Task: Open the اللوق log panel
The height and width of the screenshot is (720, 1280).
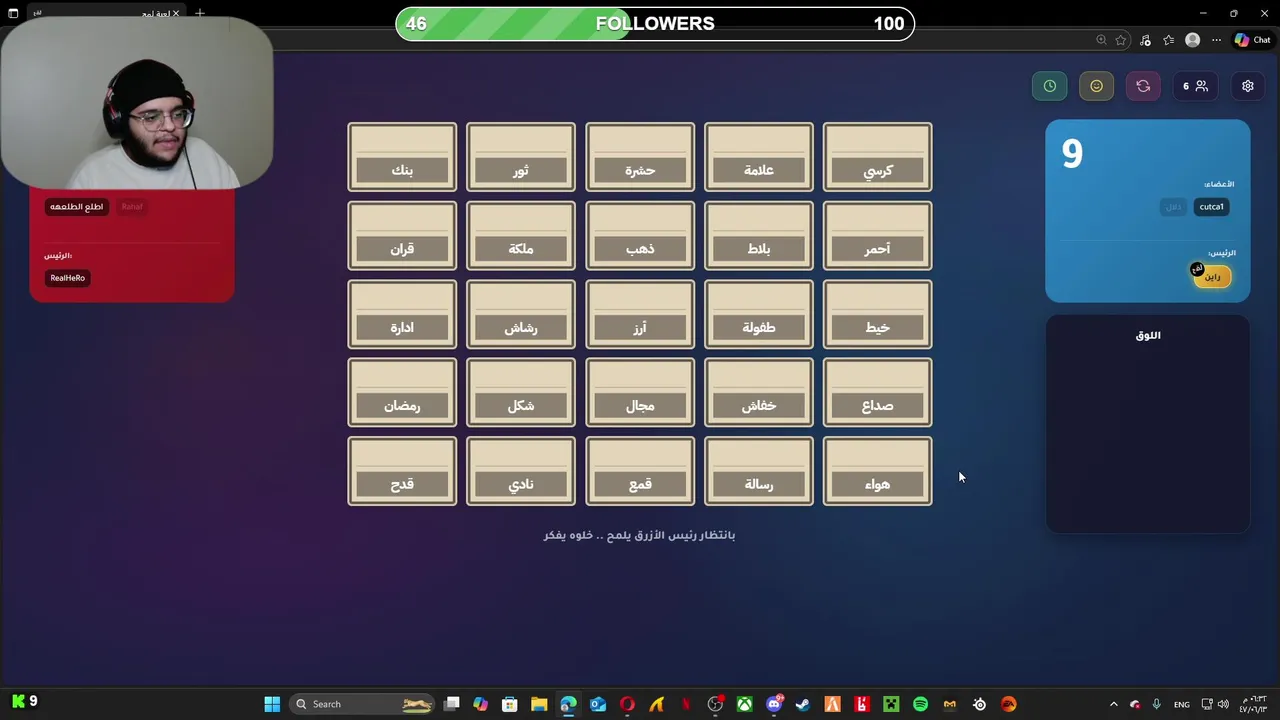Action: click(1148, 424)
